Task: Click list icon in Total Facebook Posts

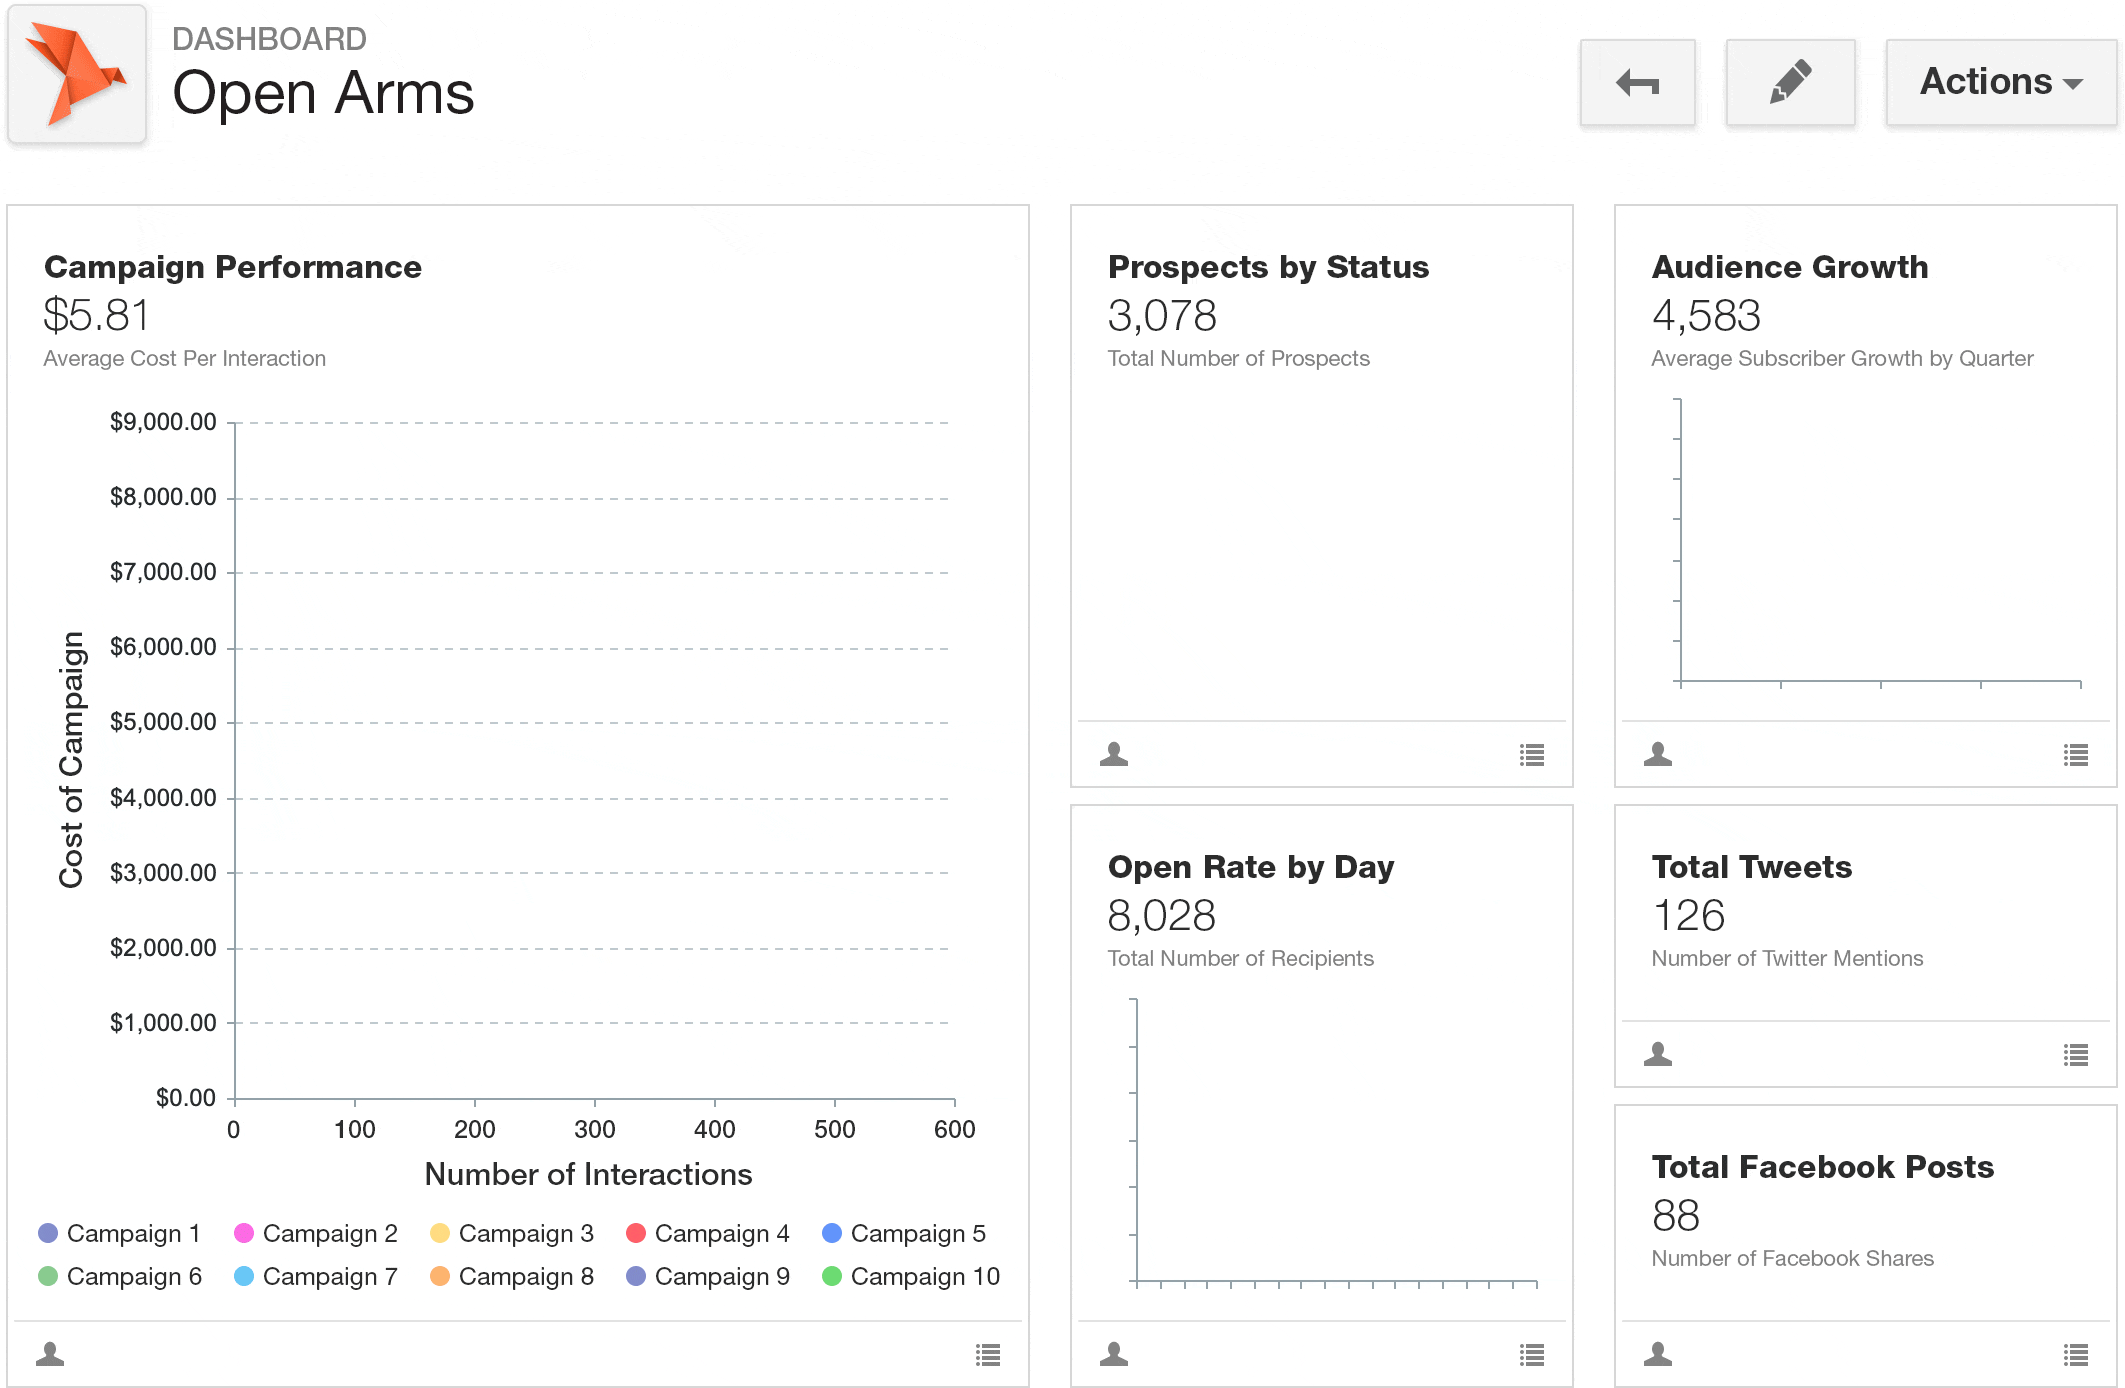Action: (2076, 1355)
